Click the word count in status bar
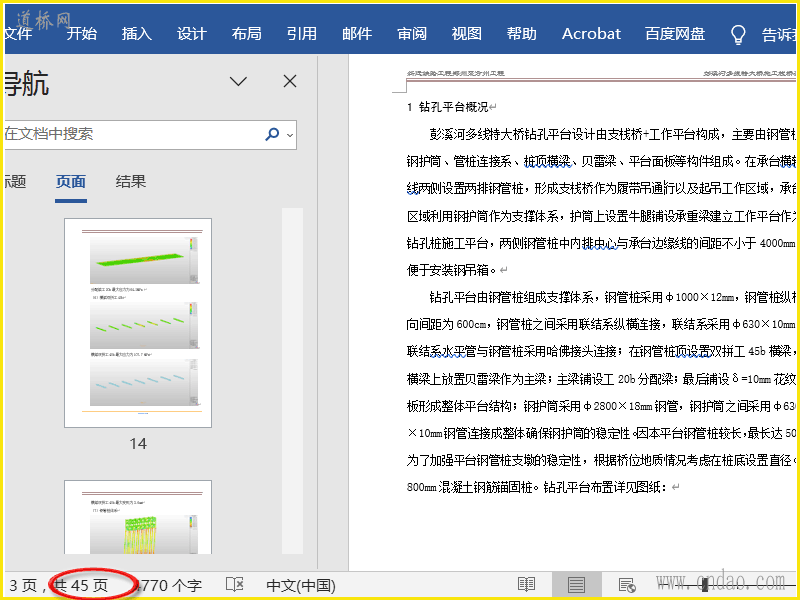 168,585
